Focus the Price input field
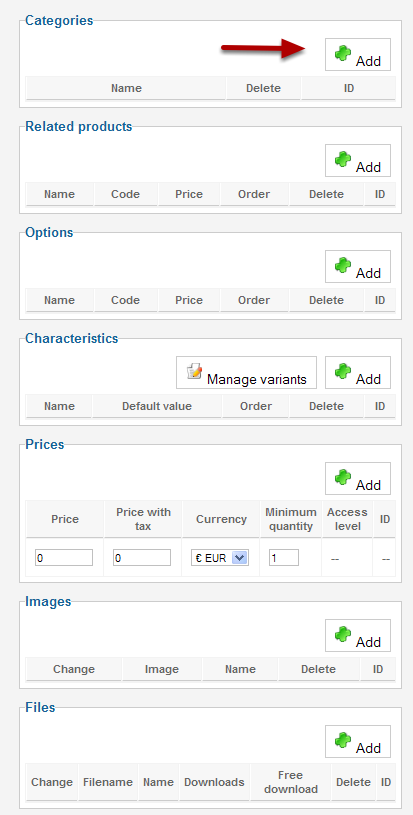Image resolution: width=413 pixels, height=815 pixels. [64, 558]
